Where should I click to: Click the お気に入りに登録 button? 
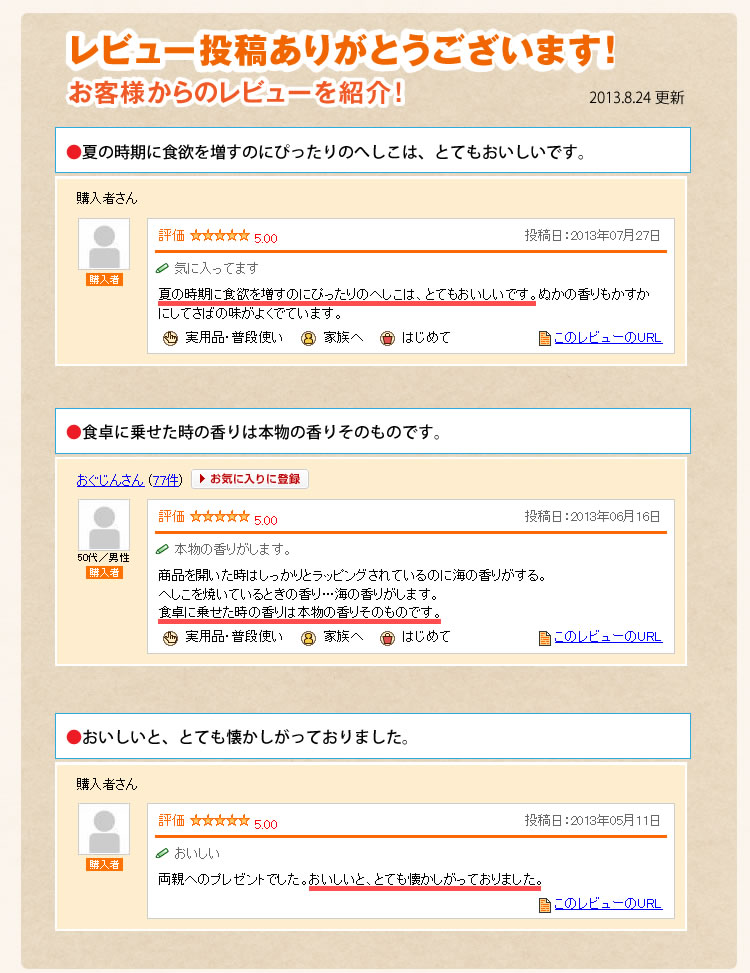[x=250, y=479]
